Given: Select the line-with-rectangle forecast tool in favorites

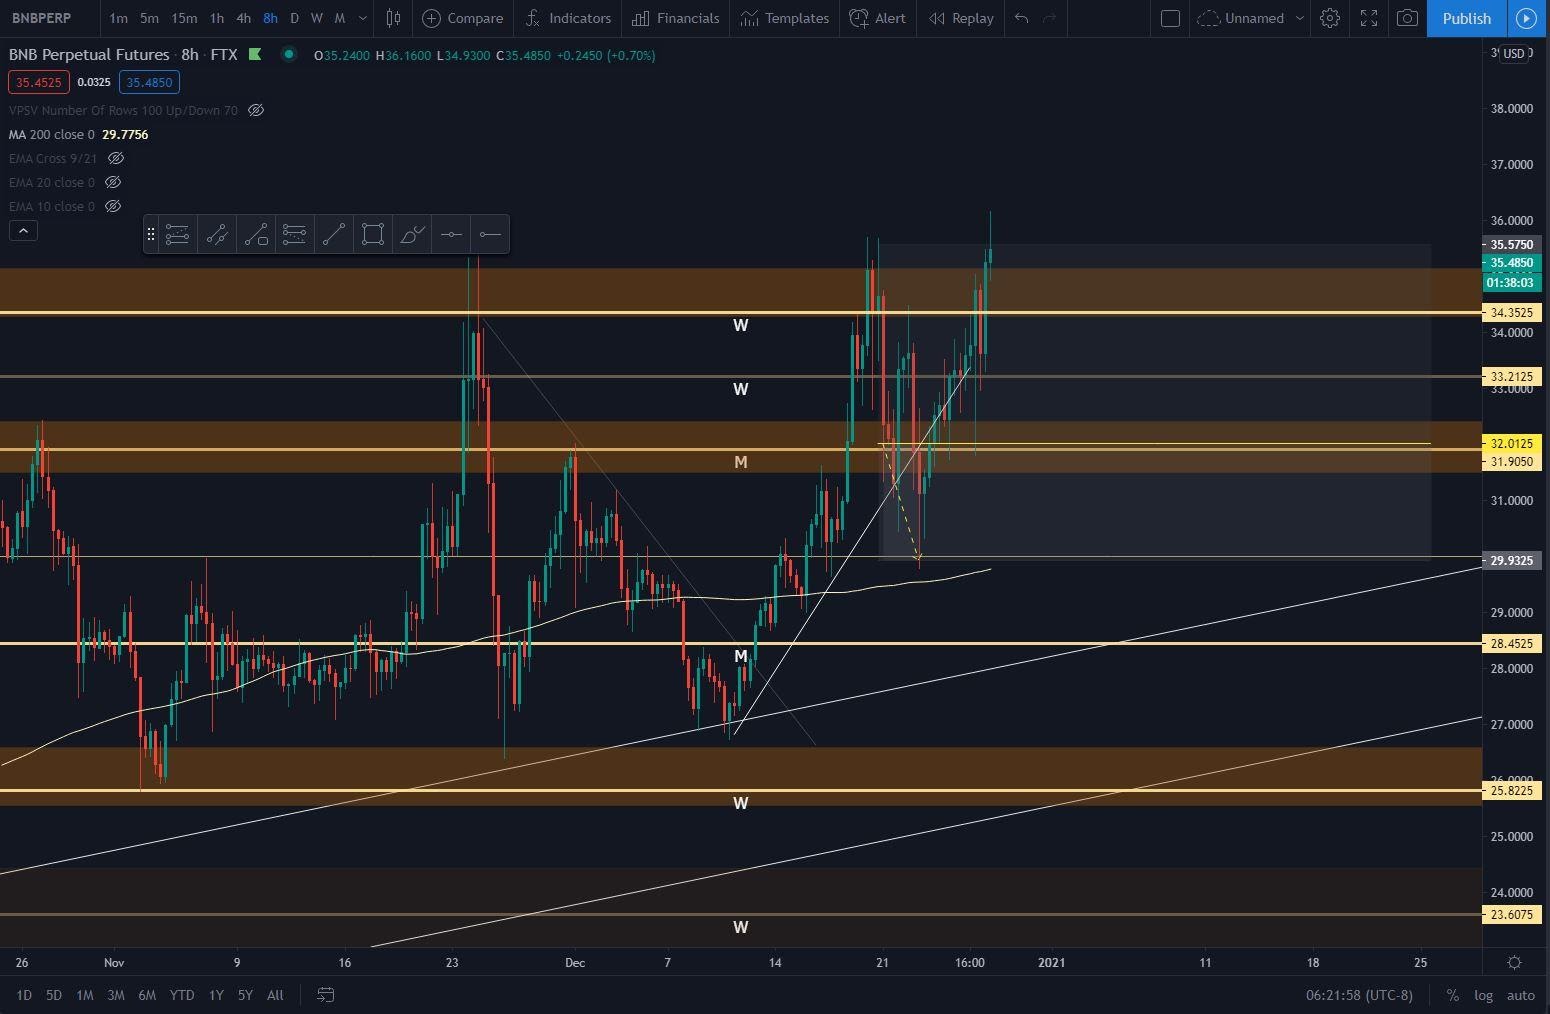Looking at the screenshot, I should pos(256,234).
